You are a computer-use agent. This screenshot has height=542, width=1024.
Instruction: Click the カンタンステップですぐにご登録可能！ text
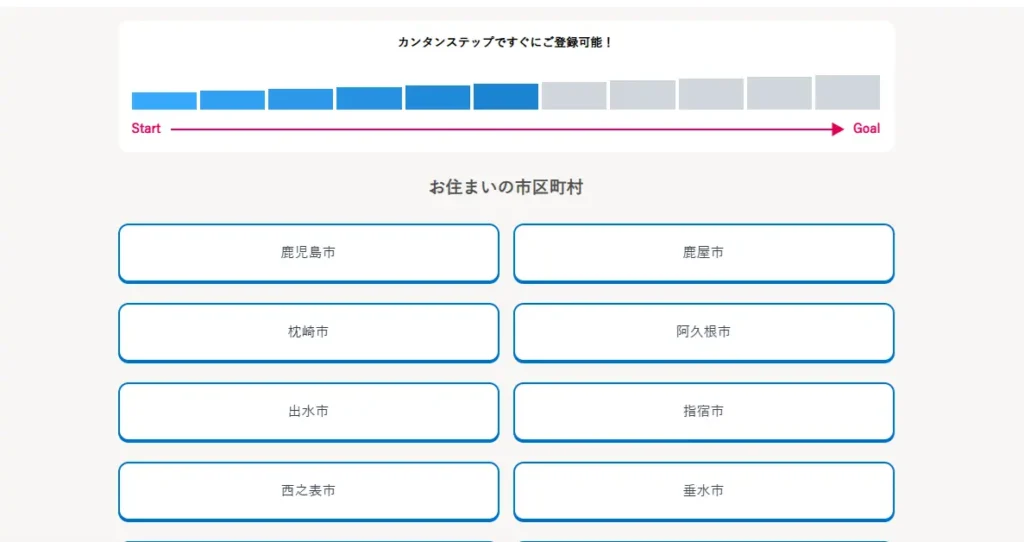(x=506, y=42)
